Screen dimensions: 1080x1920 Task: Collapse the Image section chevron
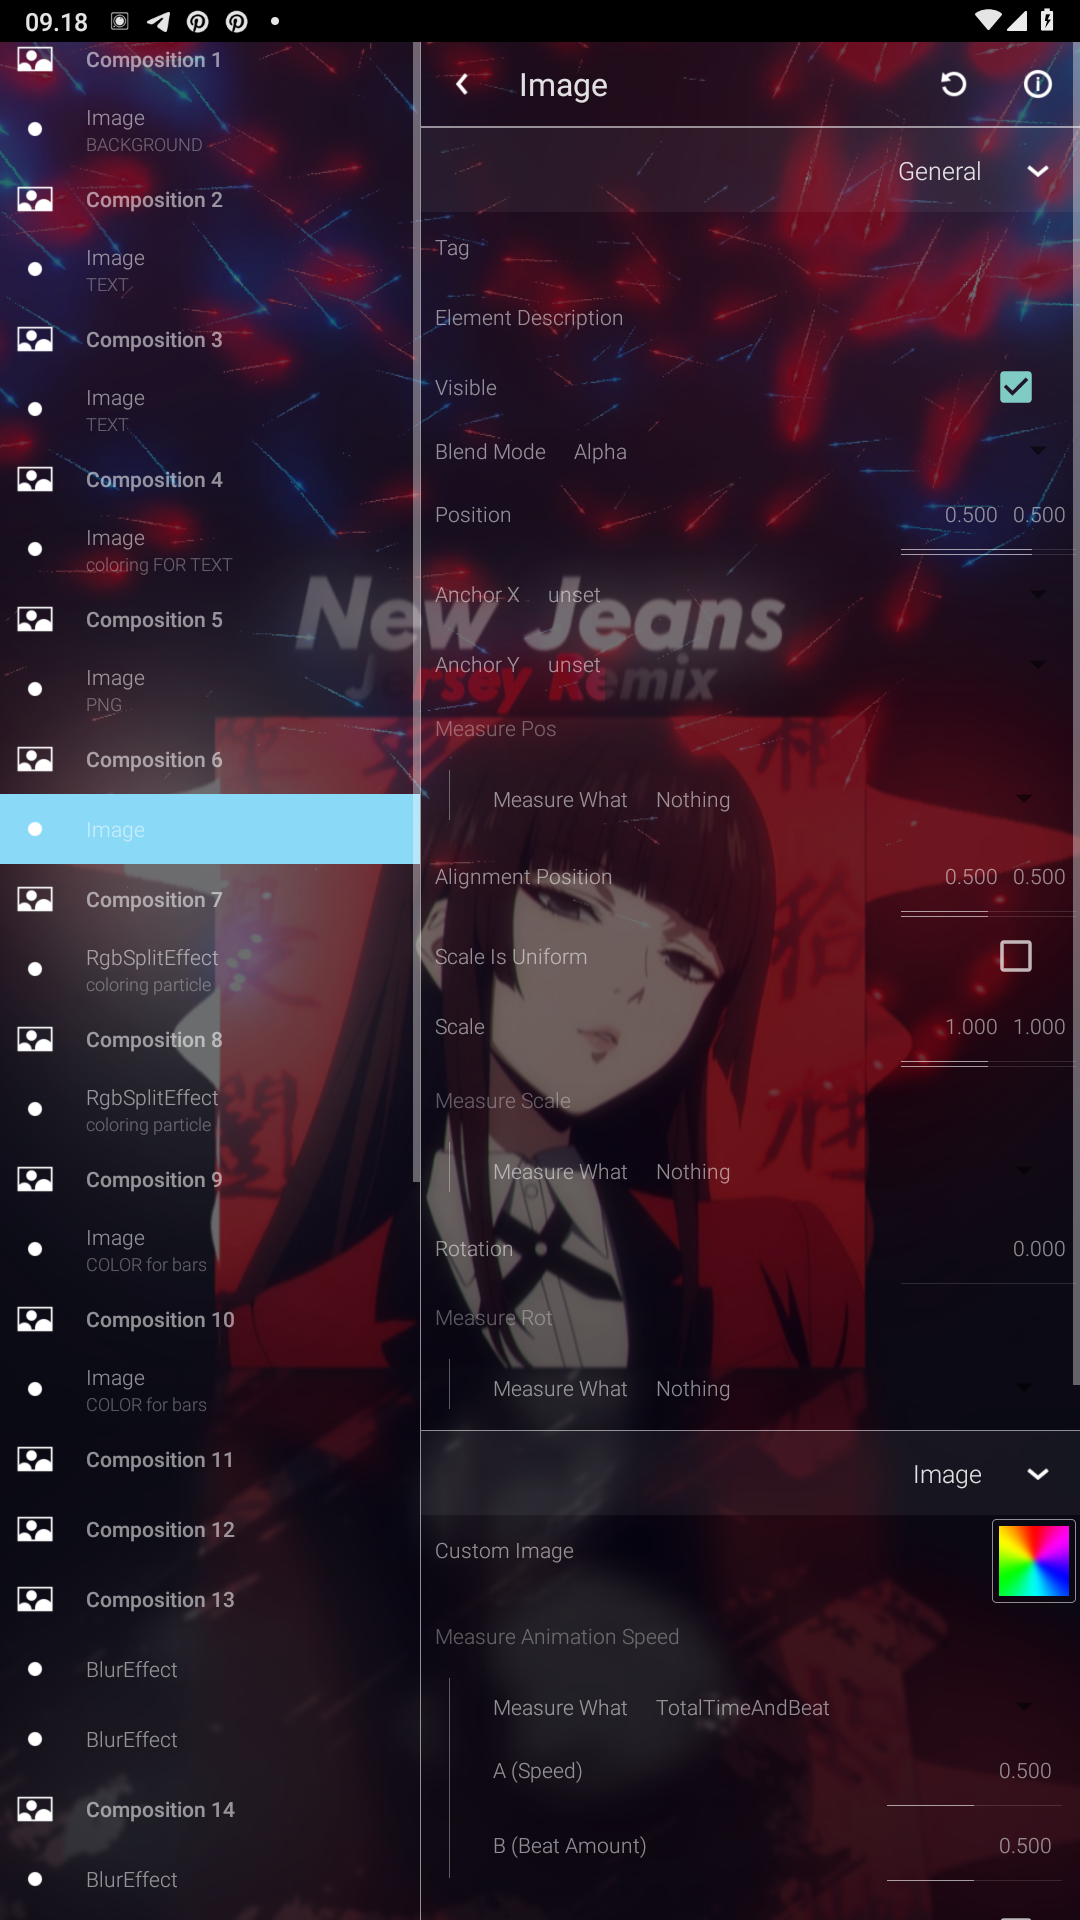coord(1038,1474)
